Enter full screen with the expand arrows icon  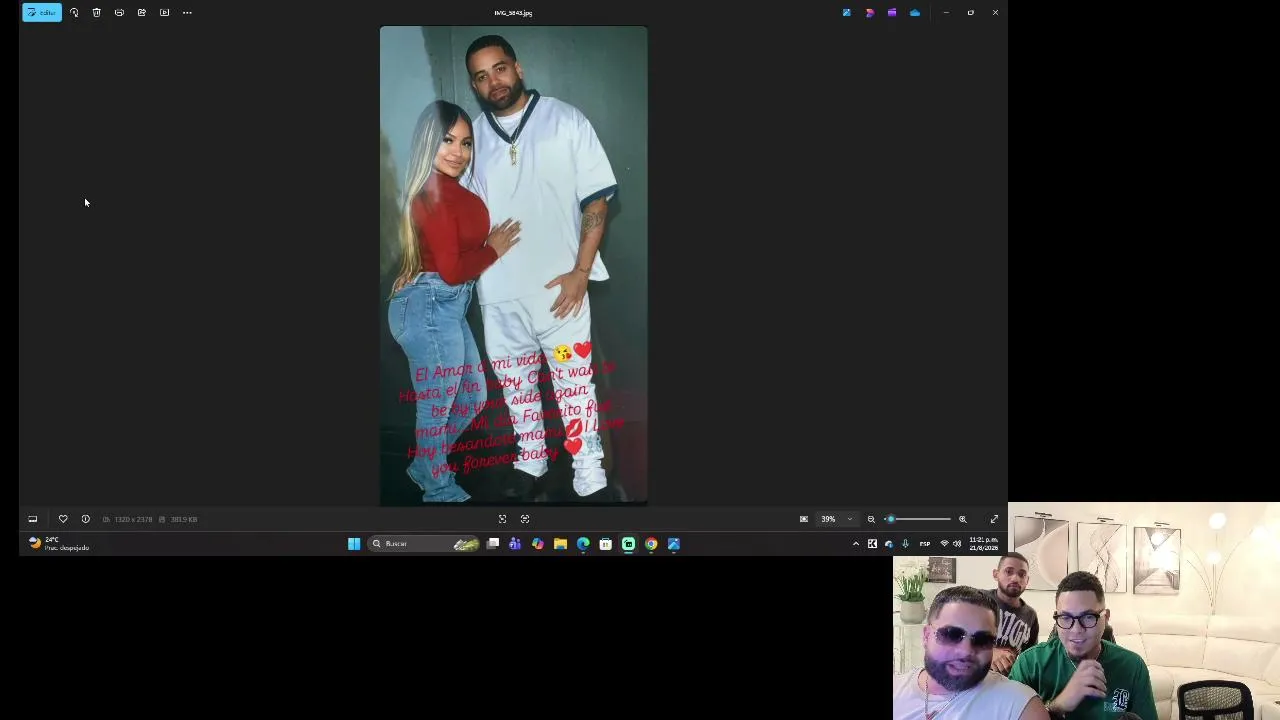coord(994,519)
